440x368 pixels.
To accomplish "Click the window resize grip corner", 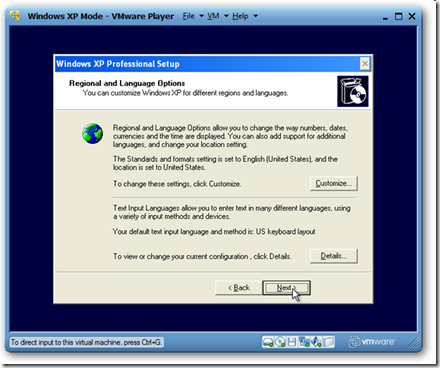I will point(413,343).
